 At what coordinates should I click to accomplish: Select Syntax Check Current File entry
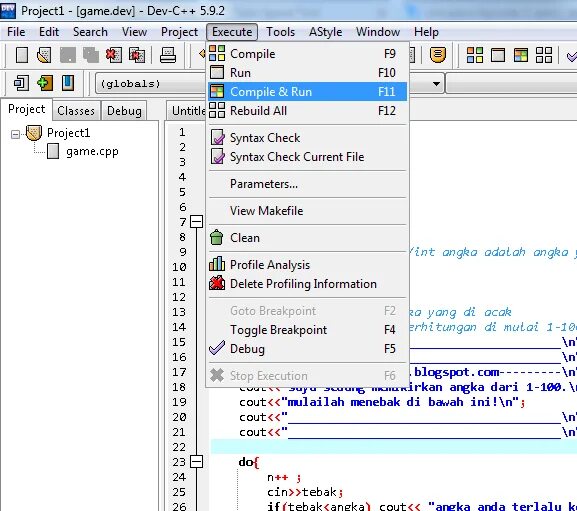point(308,157)
